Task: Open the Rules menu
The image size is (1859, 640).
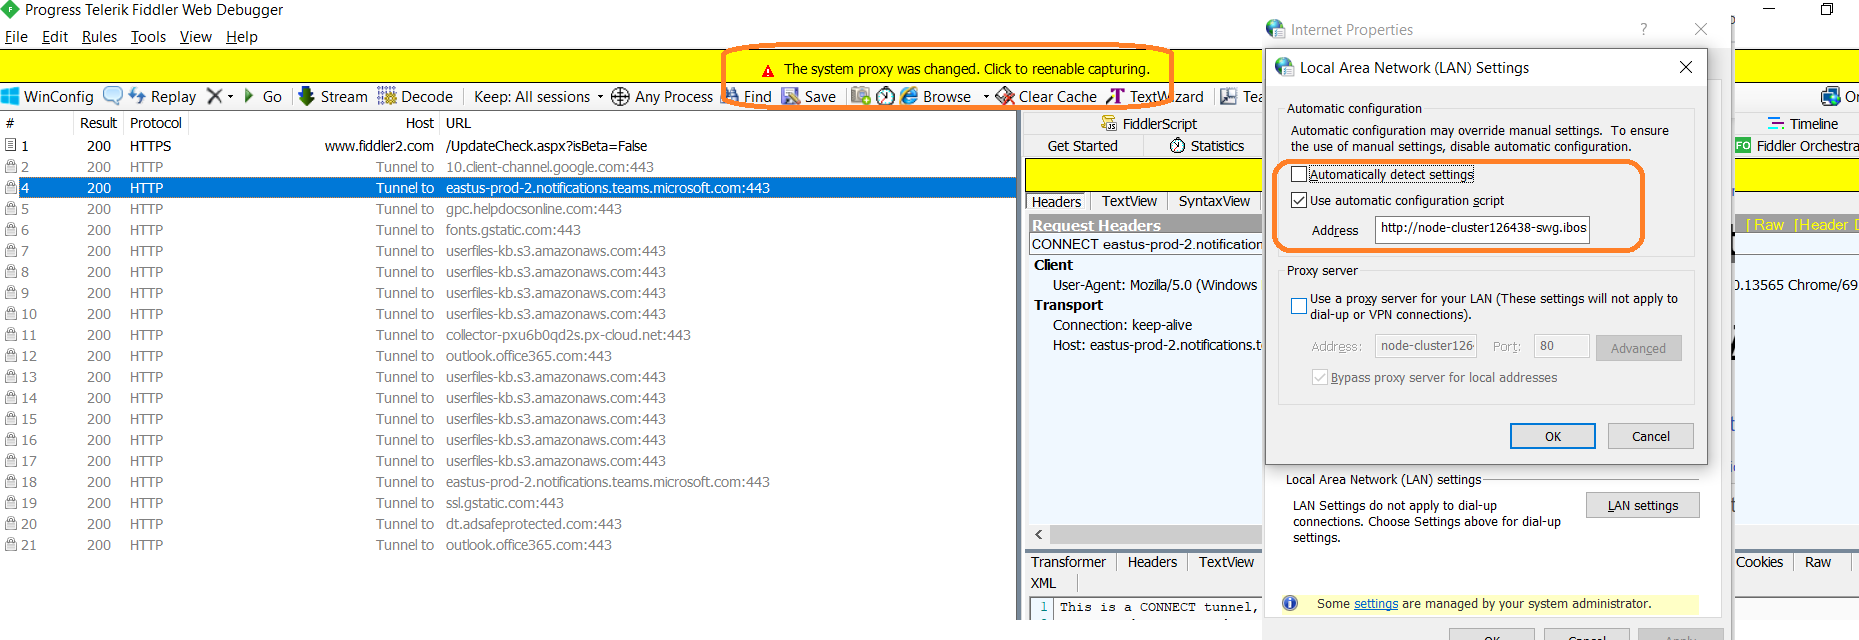Action: pyautogui.click(x=99, y=37)
